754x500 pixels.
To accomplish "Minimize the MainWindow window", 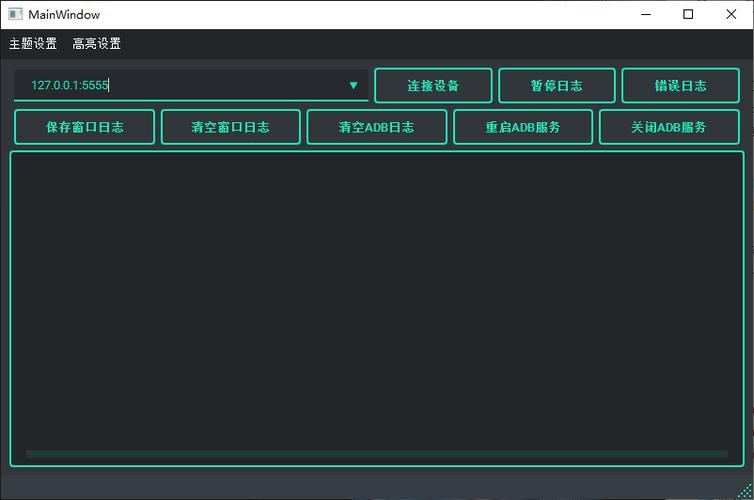I will 646,14.
